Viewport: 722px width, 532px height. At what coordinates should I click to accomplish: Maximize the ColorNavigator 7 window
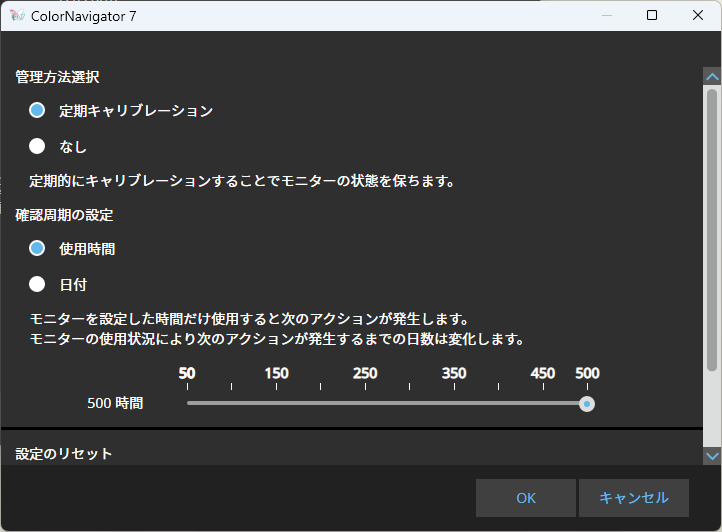pyautogui.click(x=652, y=16)
